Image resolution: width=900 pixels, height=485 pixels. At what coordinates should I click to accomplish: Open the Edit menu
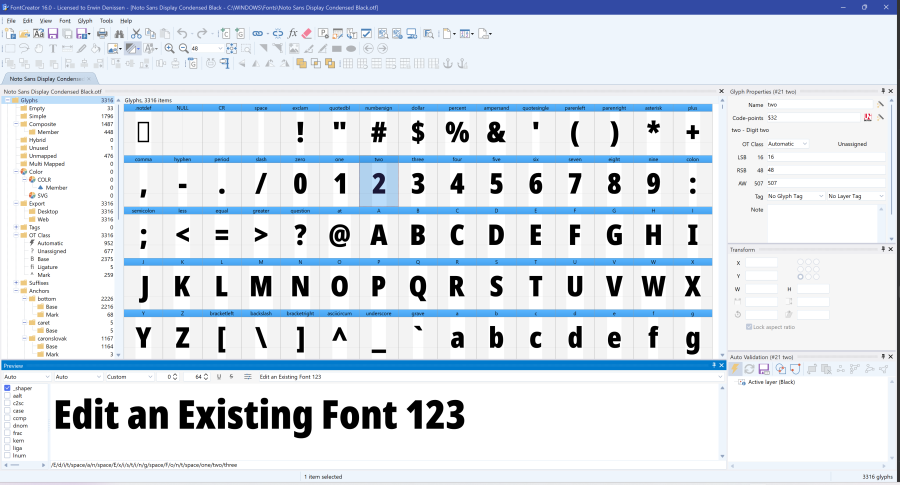tap(28, 21)
